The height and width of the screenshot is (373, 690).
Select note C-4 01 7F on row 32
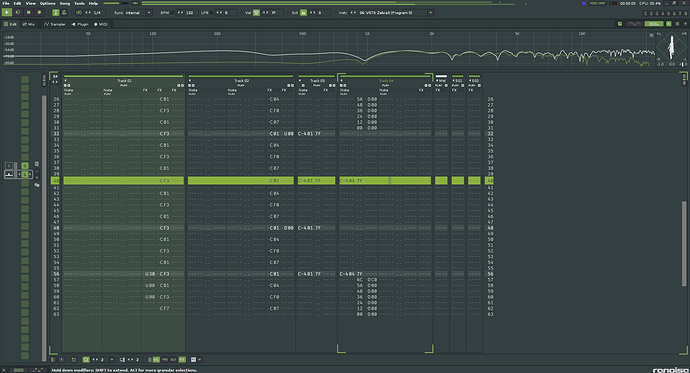[x=309, y=134]
